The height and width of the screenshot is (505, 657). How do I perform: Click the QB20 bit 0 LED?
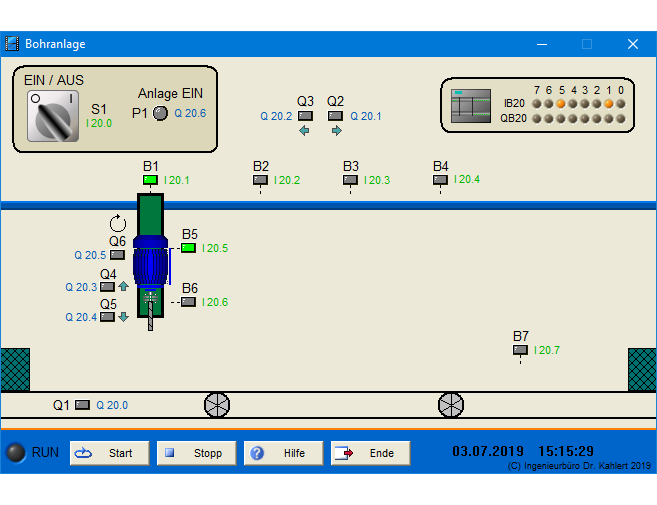(621, 119)
